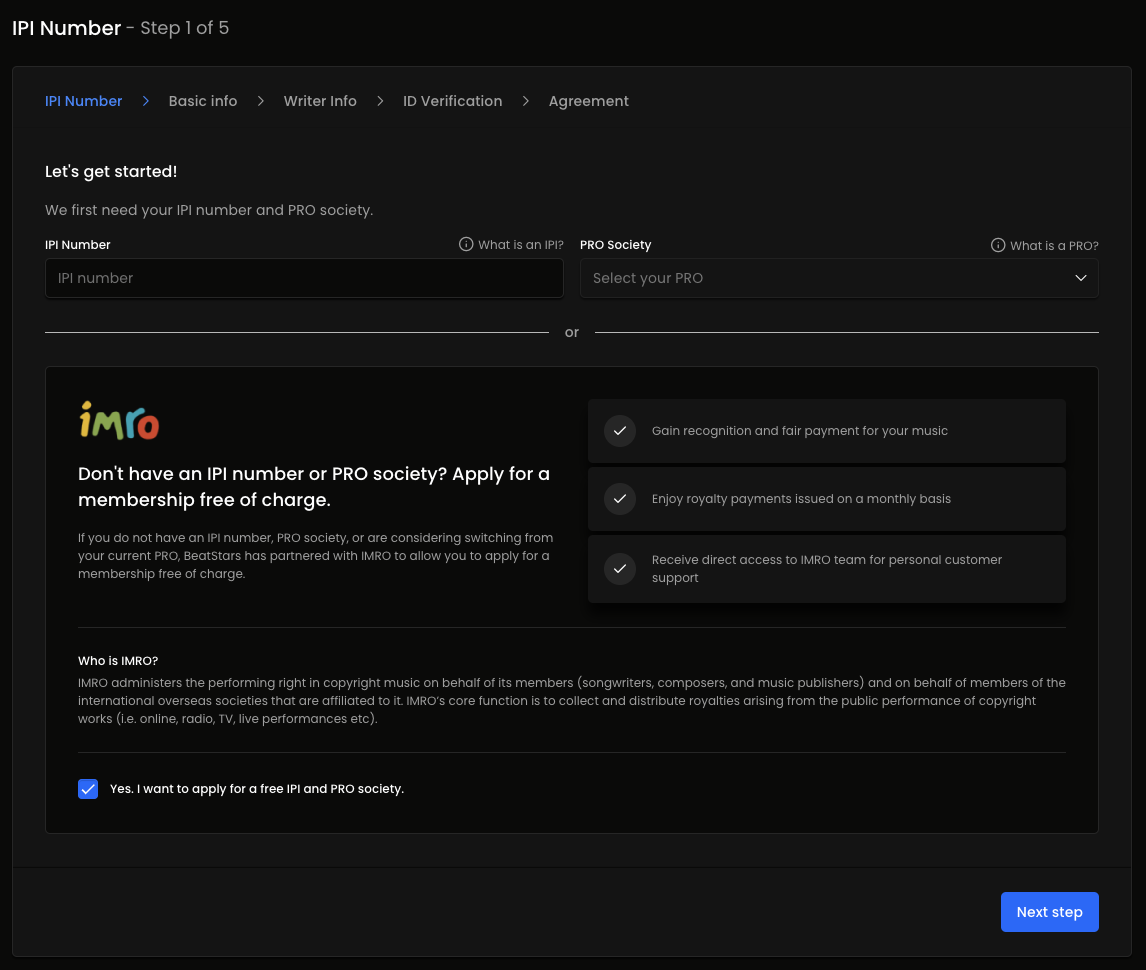Click checkmark icon for direct IMRO access
Viewport: 1146px width, 970px height.
[x=620, y=569]
